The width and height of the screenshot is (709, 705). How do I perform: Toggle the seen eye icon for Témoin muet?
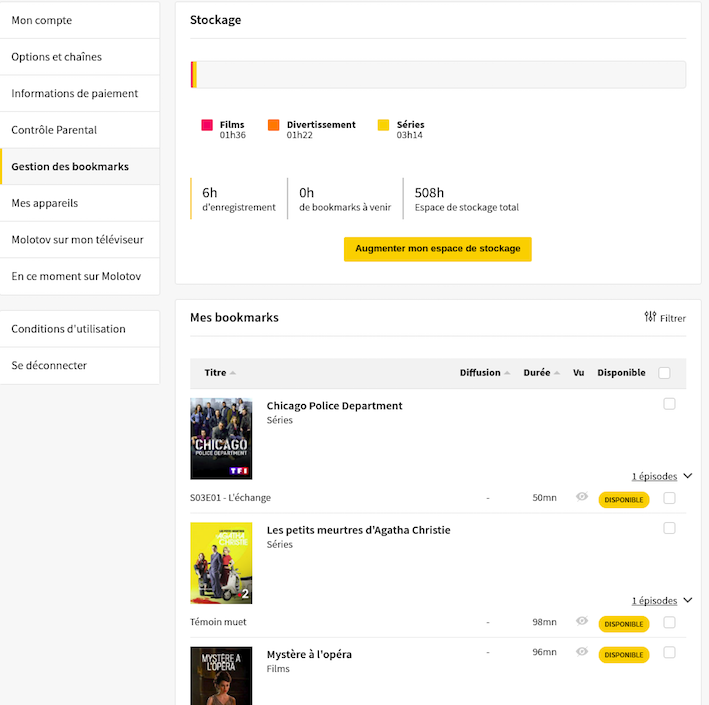[x=582, y=621]
